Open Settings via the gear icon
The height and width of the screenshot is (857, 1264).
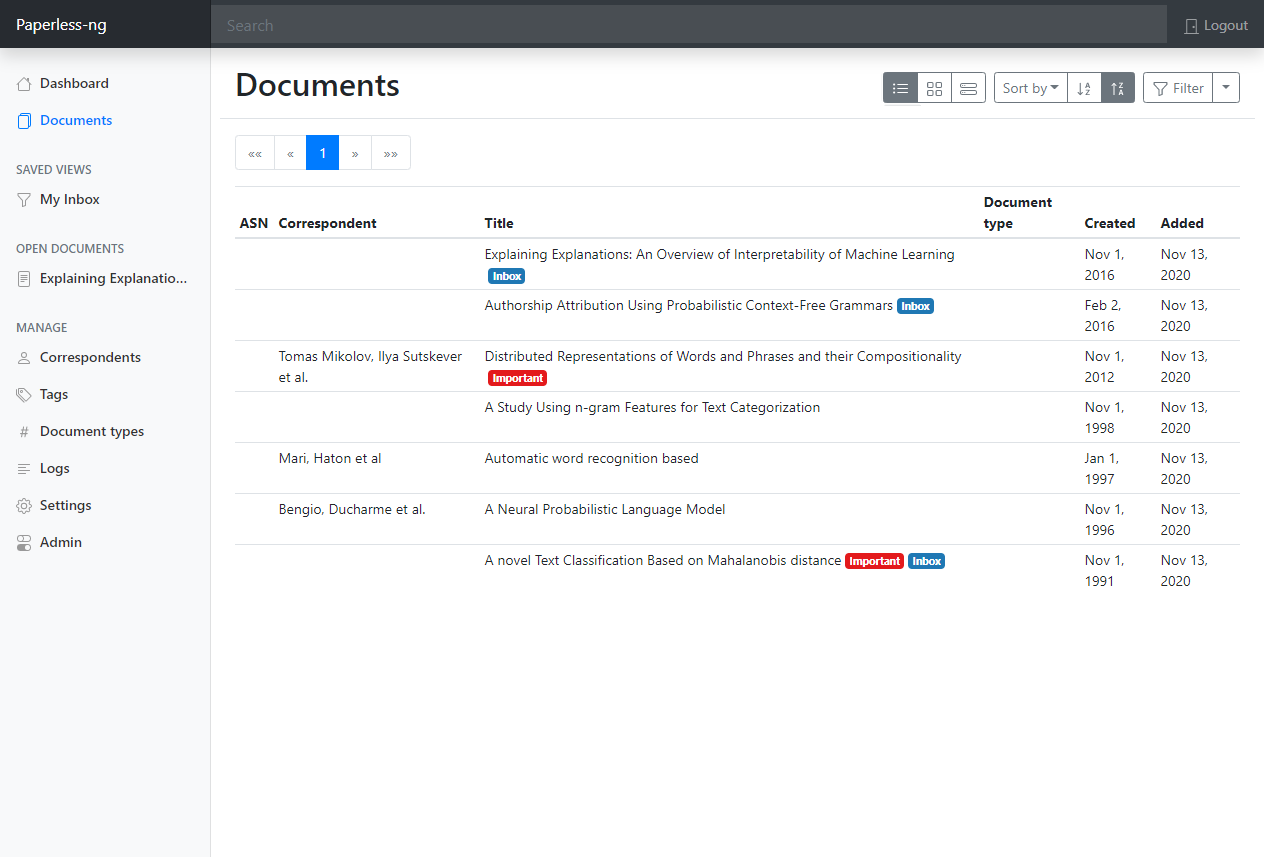point(24,506)
